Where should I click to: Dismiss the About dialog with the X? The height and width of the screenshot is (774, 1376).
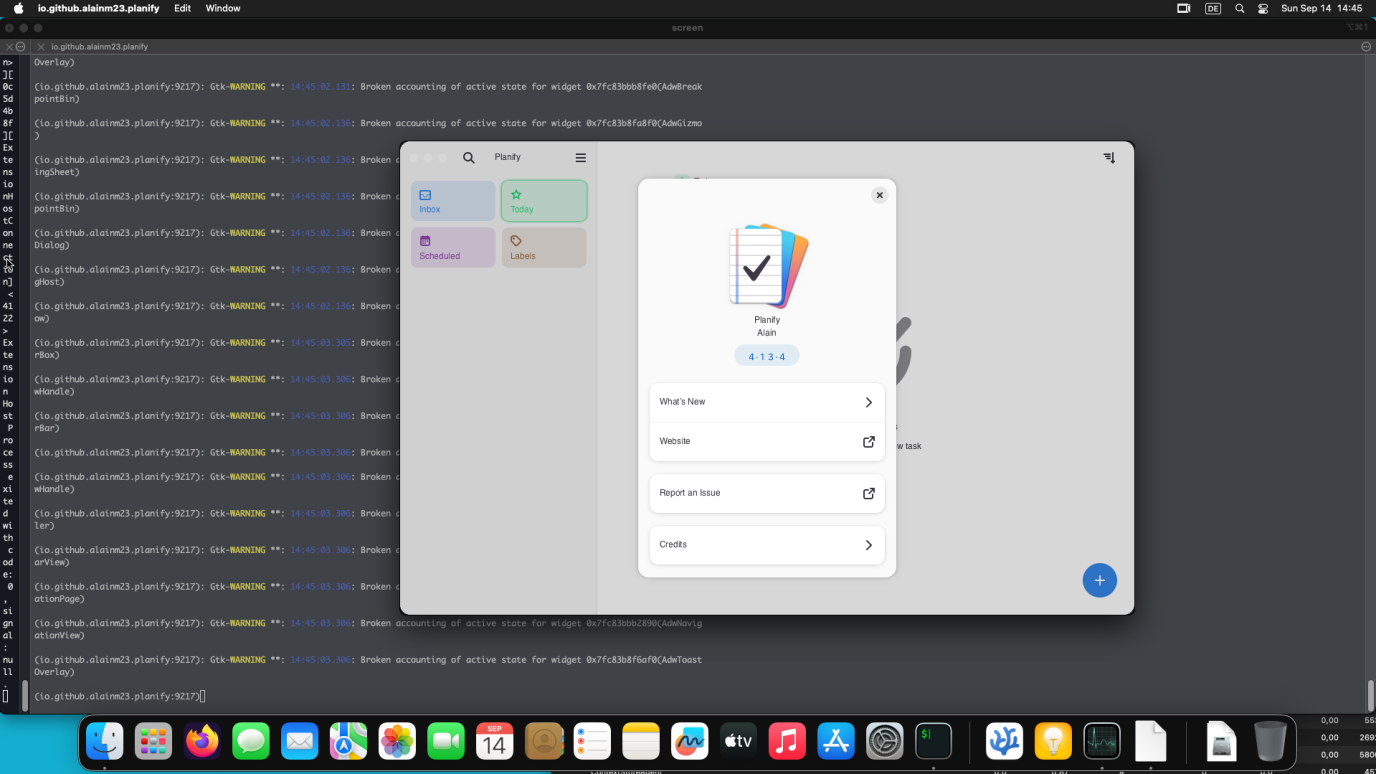[x=879, y=194]
